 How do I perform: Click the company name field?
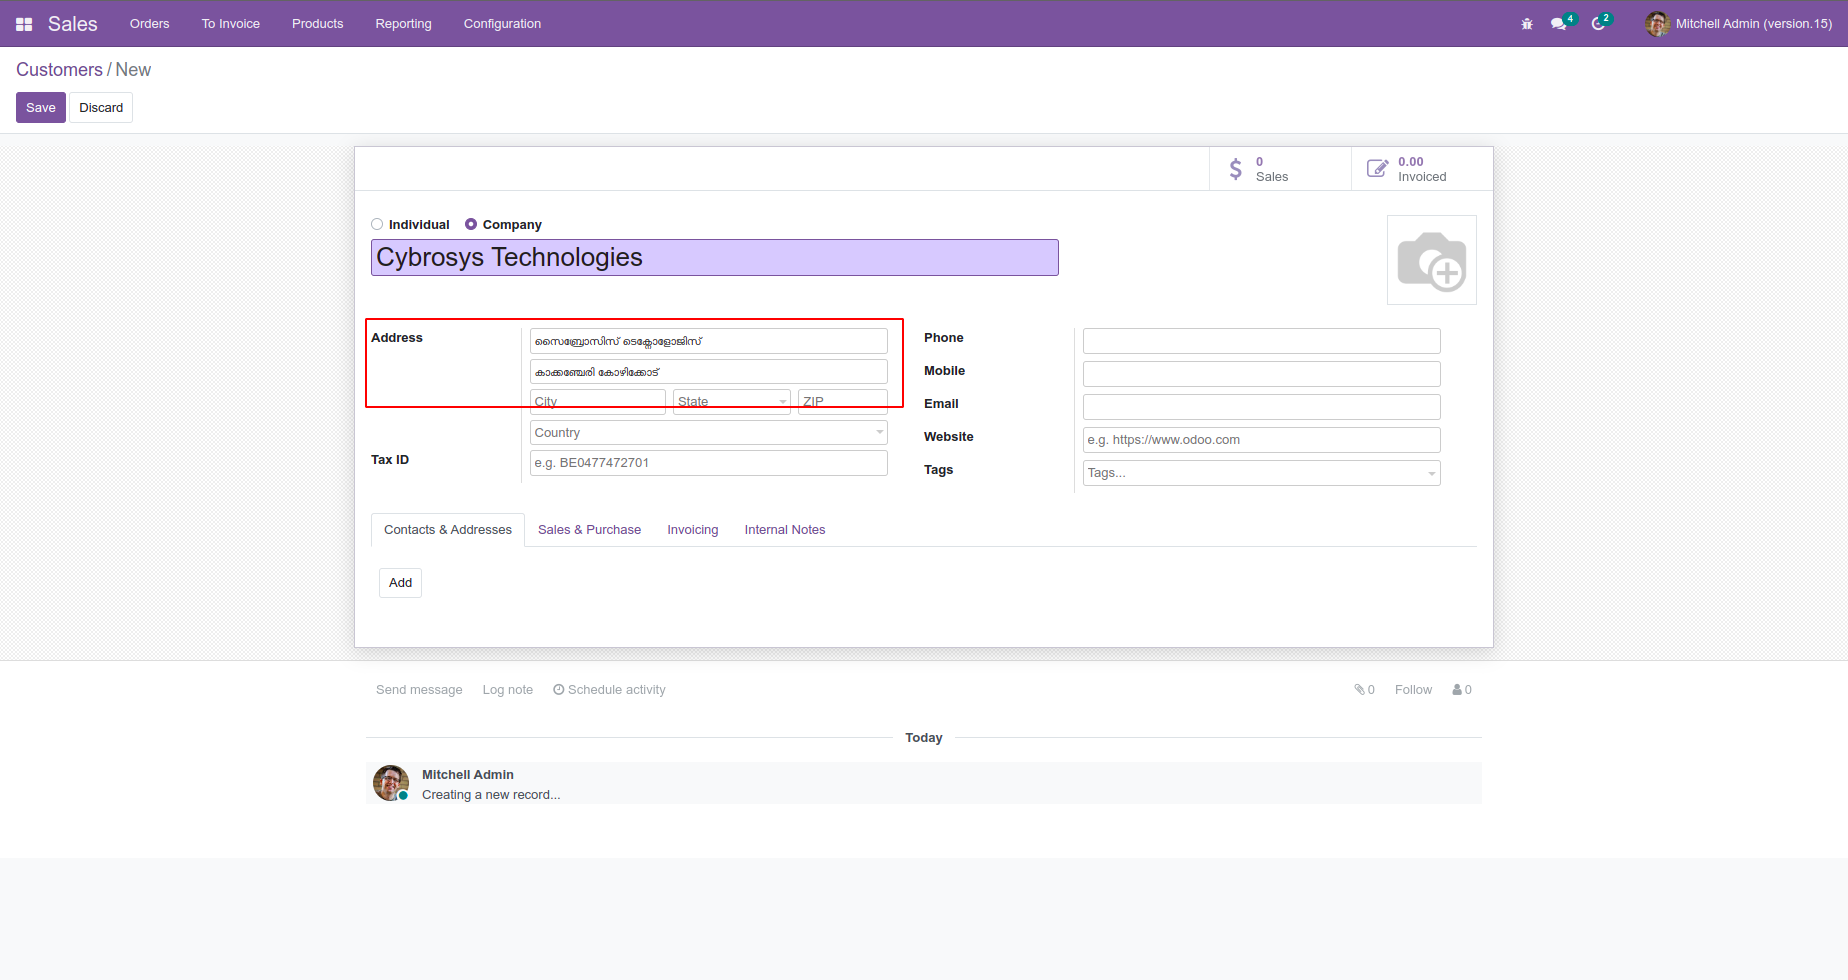tap(715, 258)
